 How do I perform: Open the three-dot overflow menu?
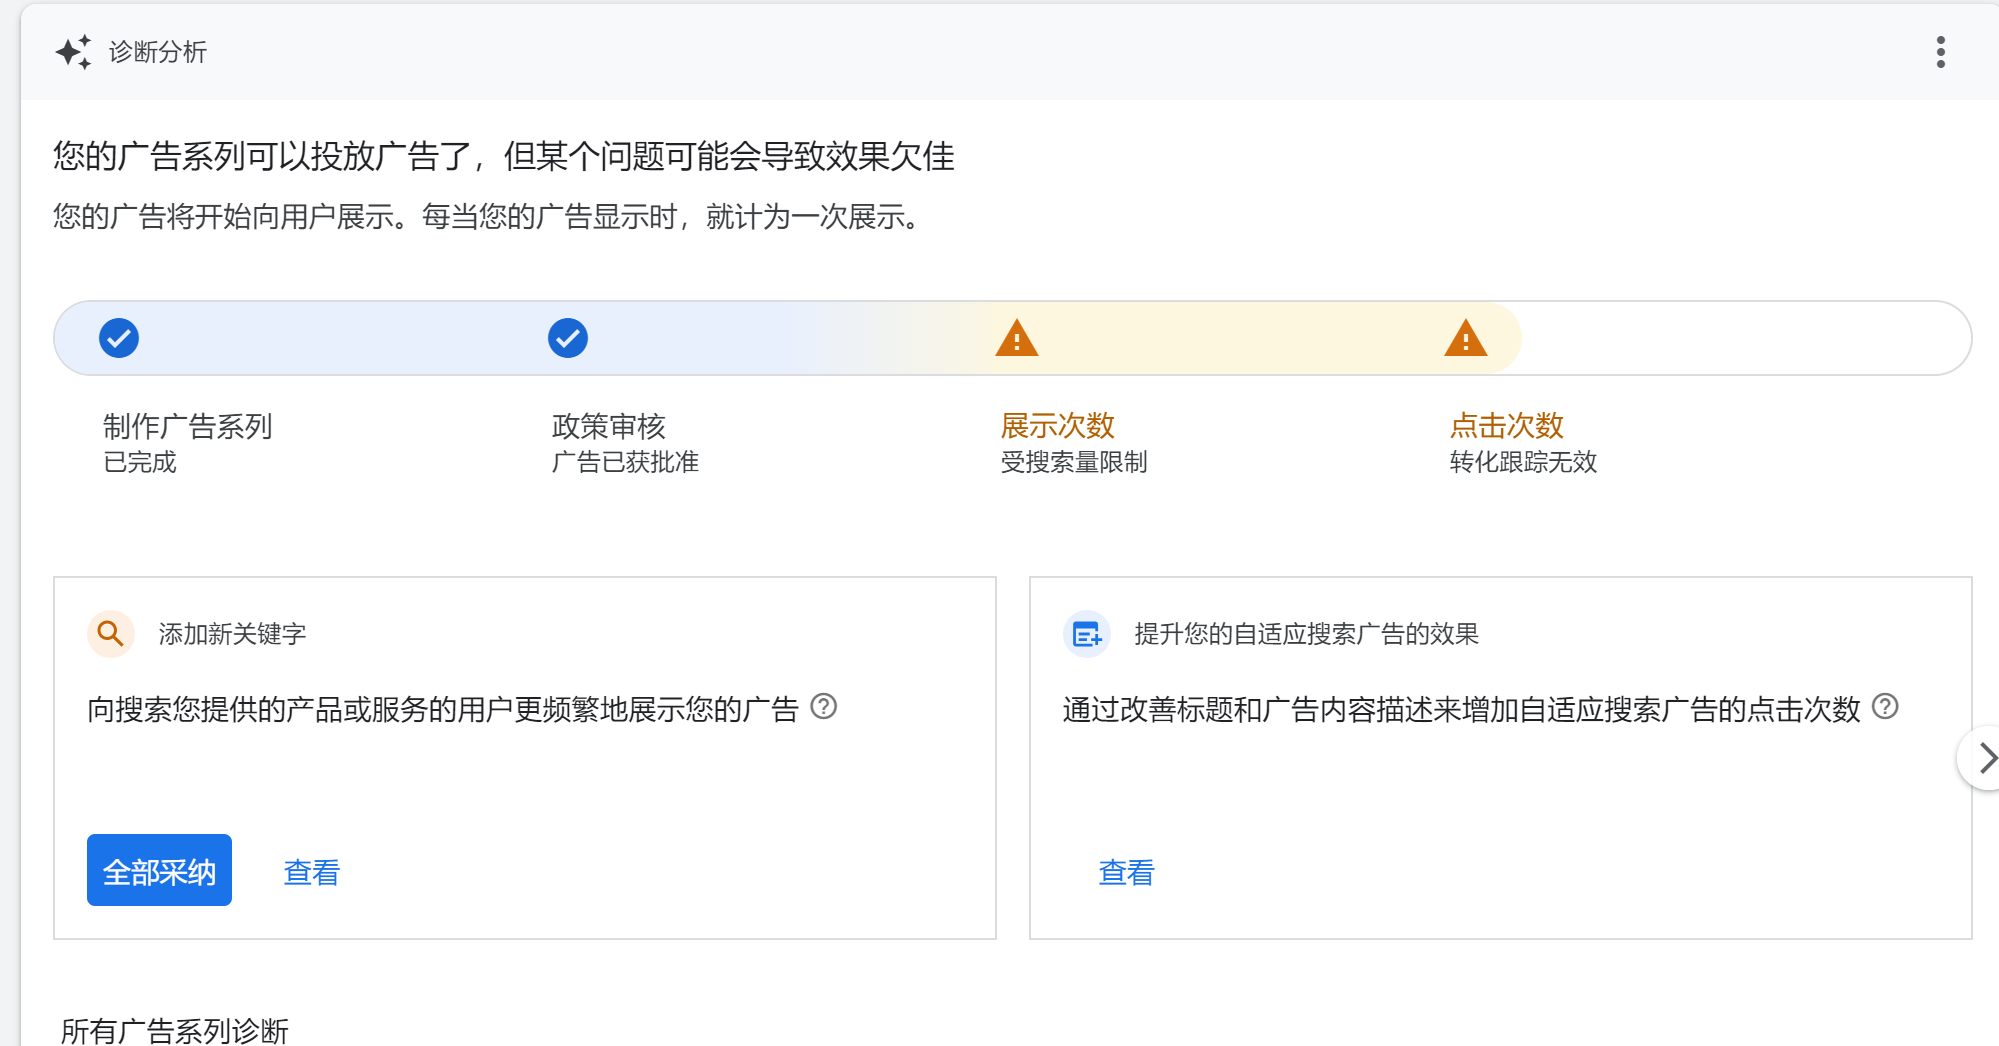1939,51
